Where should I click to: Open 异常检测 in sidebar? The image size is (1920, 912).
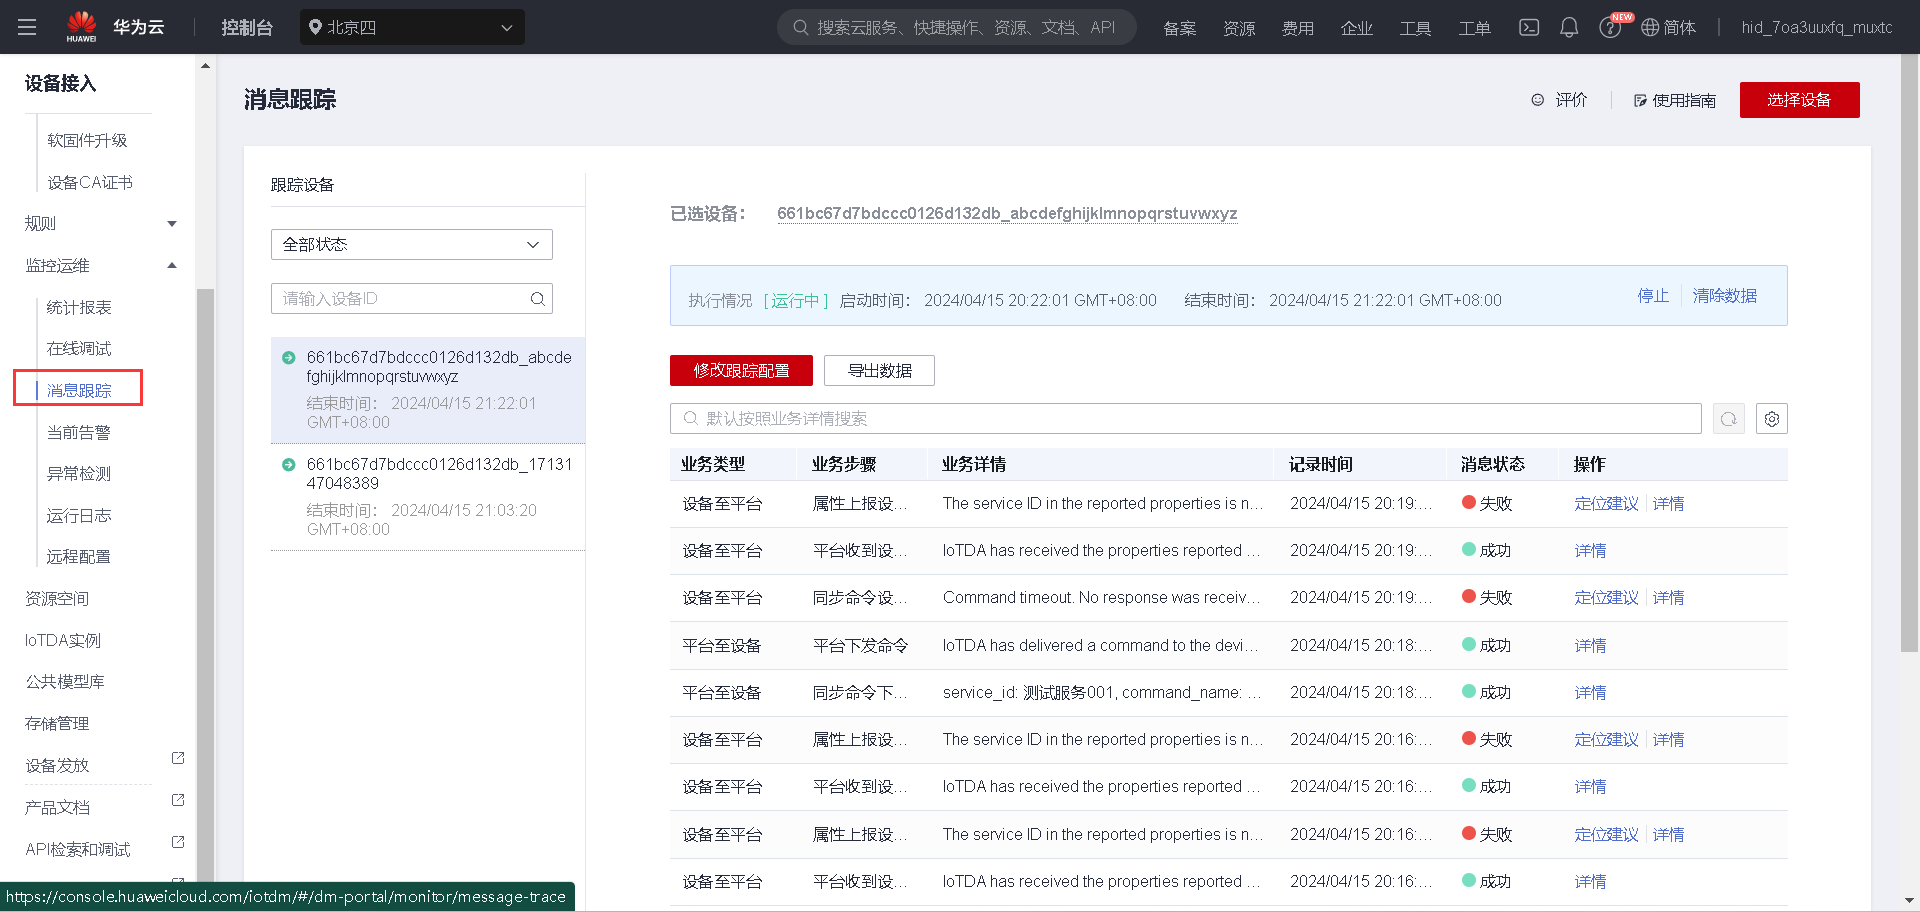[x=79, y=474]
